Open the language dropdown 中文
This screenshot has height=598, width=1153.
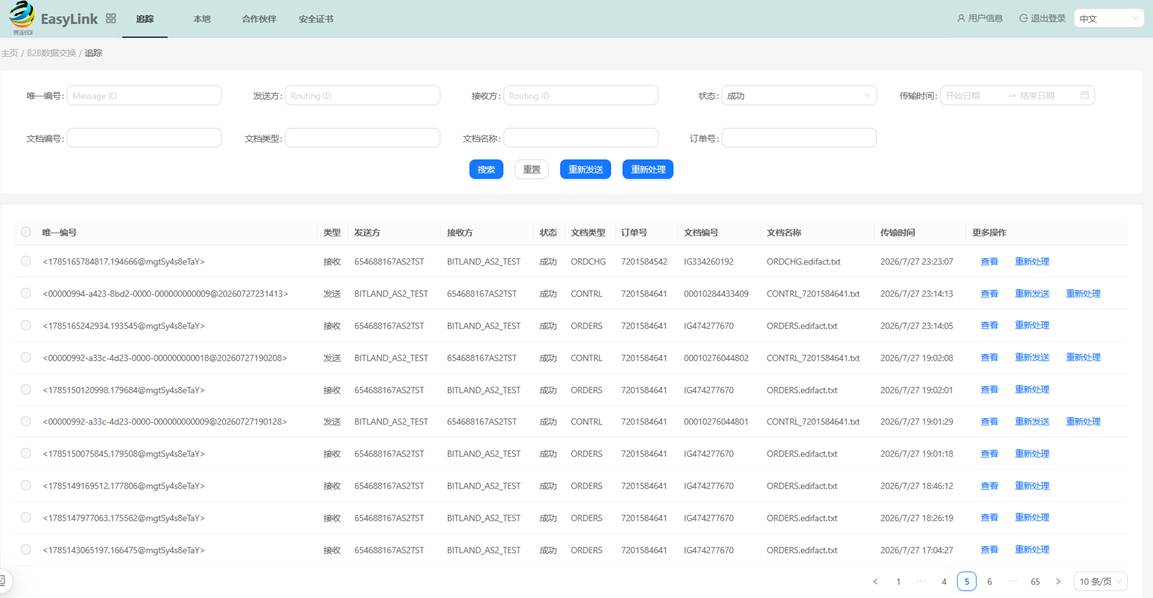pyautogui.click(x=1108, y=18)
